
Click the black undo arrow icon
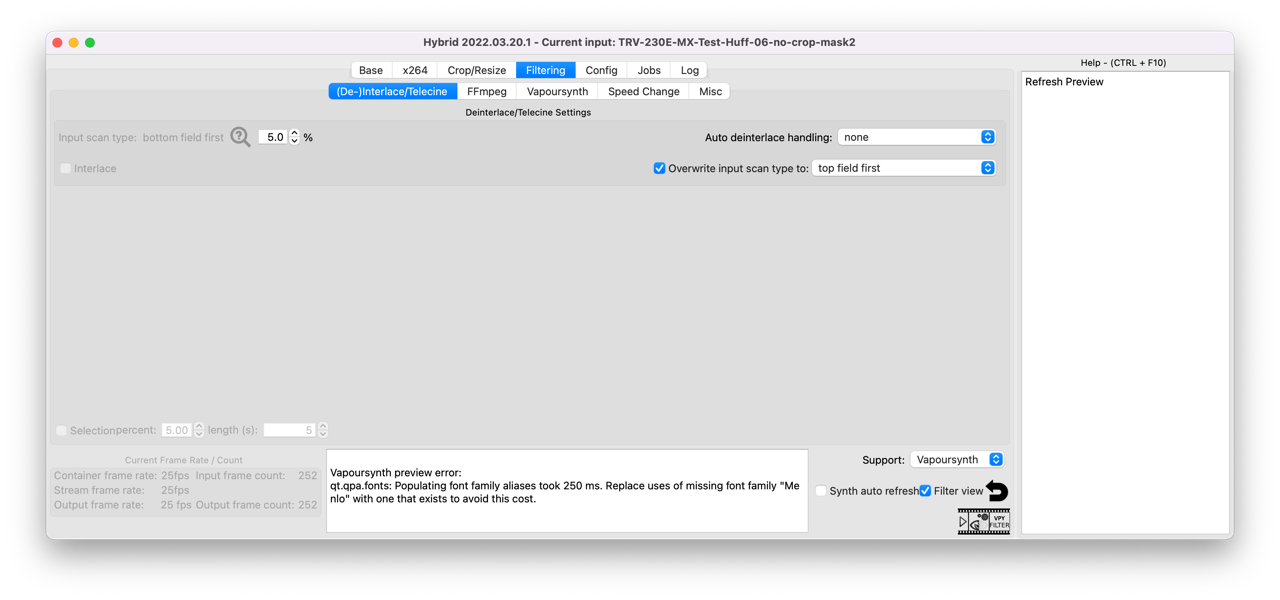997,491
